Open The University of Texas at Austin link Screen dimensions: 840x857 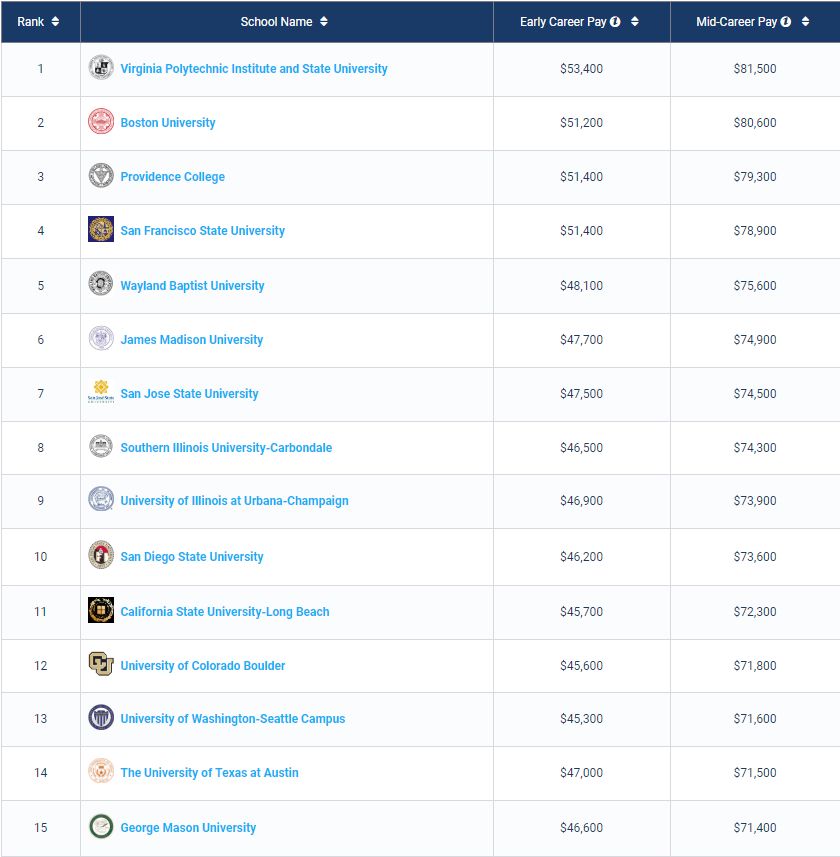pos(209,773)
